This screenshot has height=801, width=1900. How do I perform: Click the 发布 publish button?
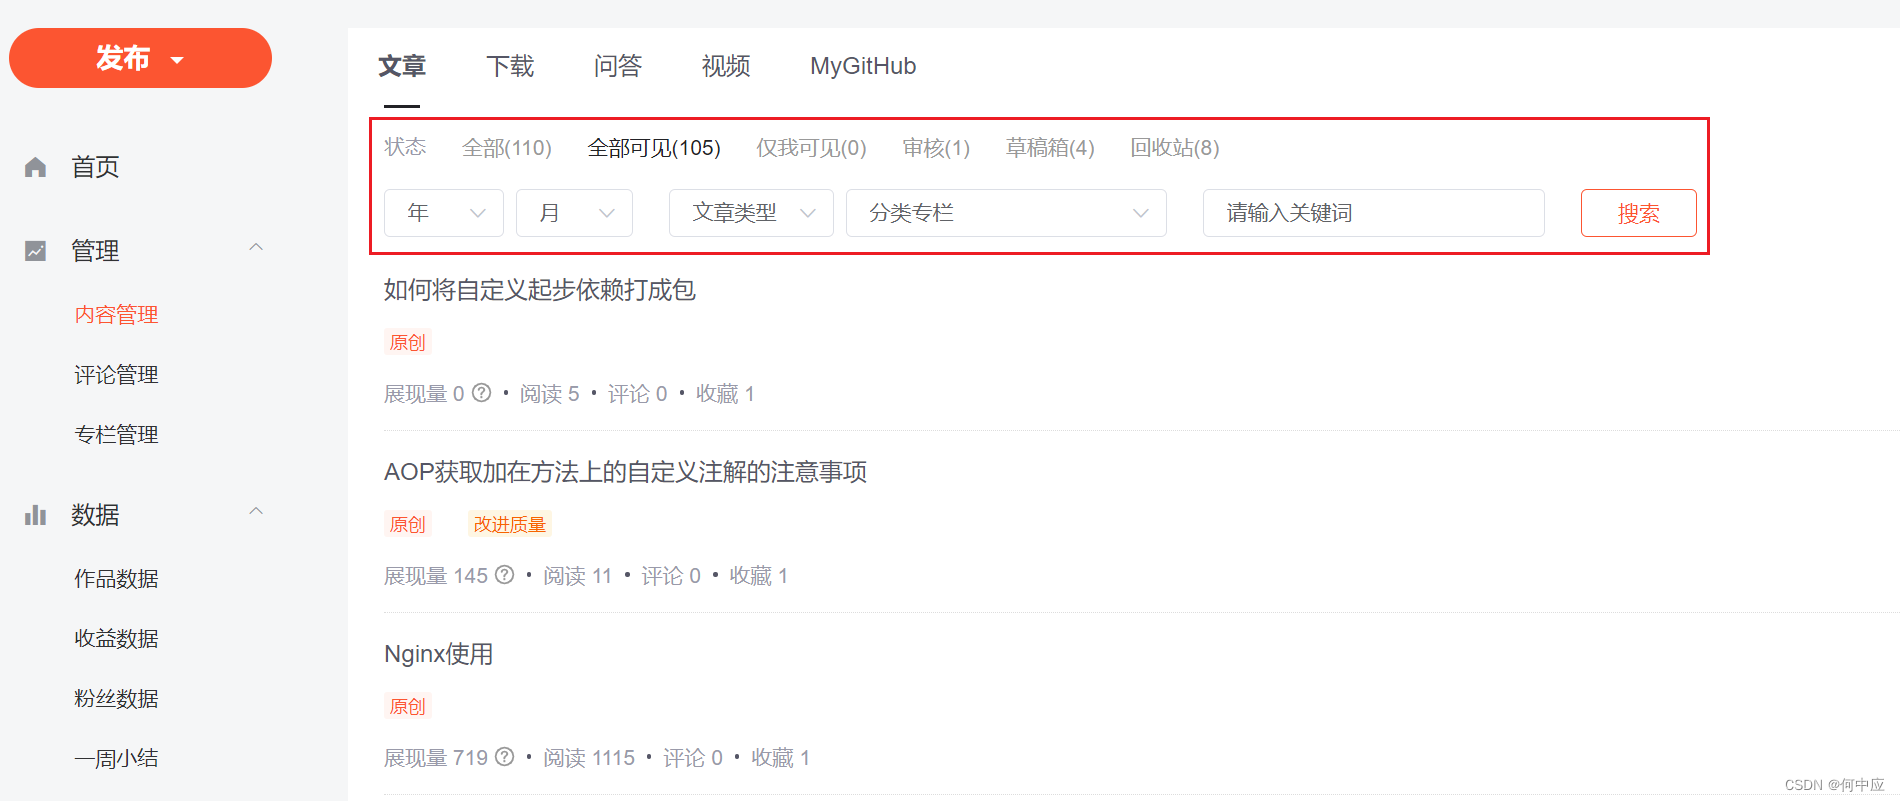(x=140, y=58)
